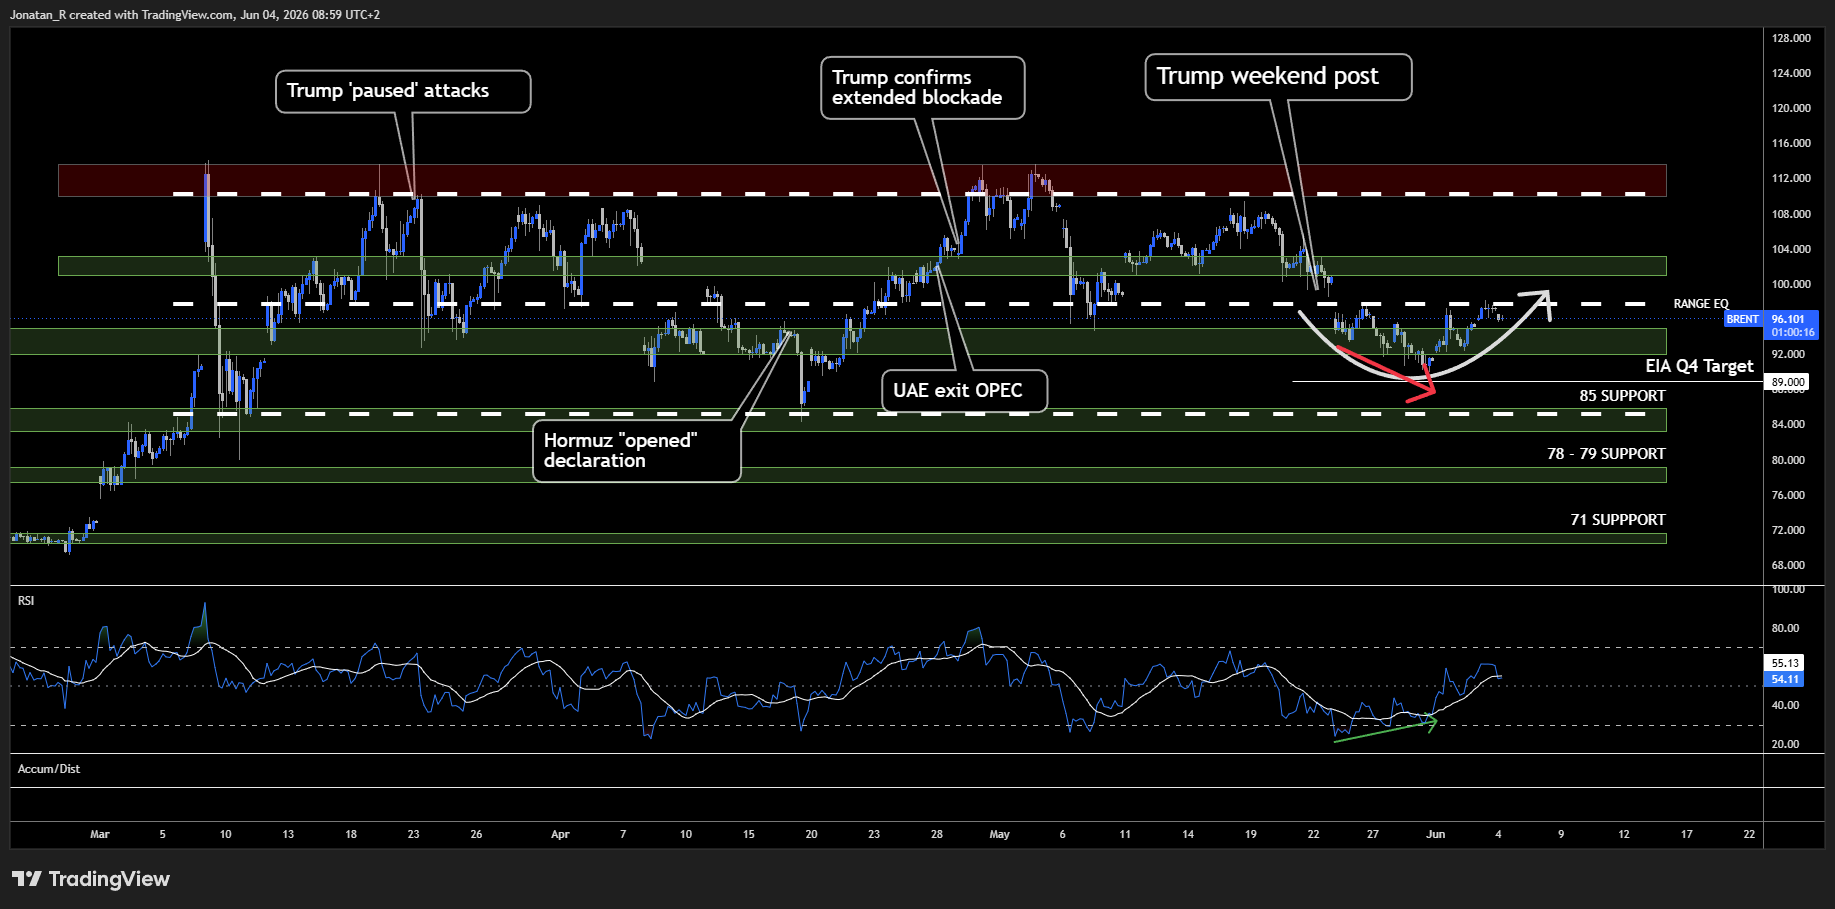Click 76.000 on the price axis
The image size is (1835, 909).
pos(1788,495)
